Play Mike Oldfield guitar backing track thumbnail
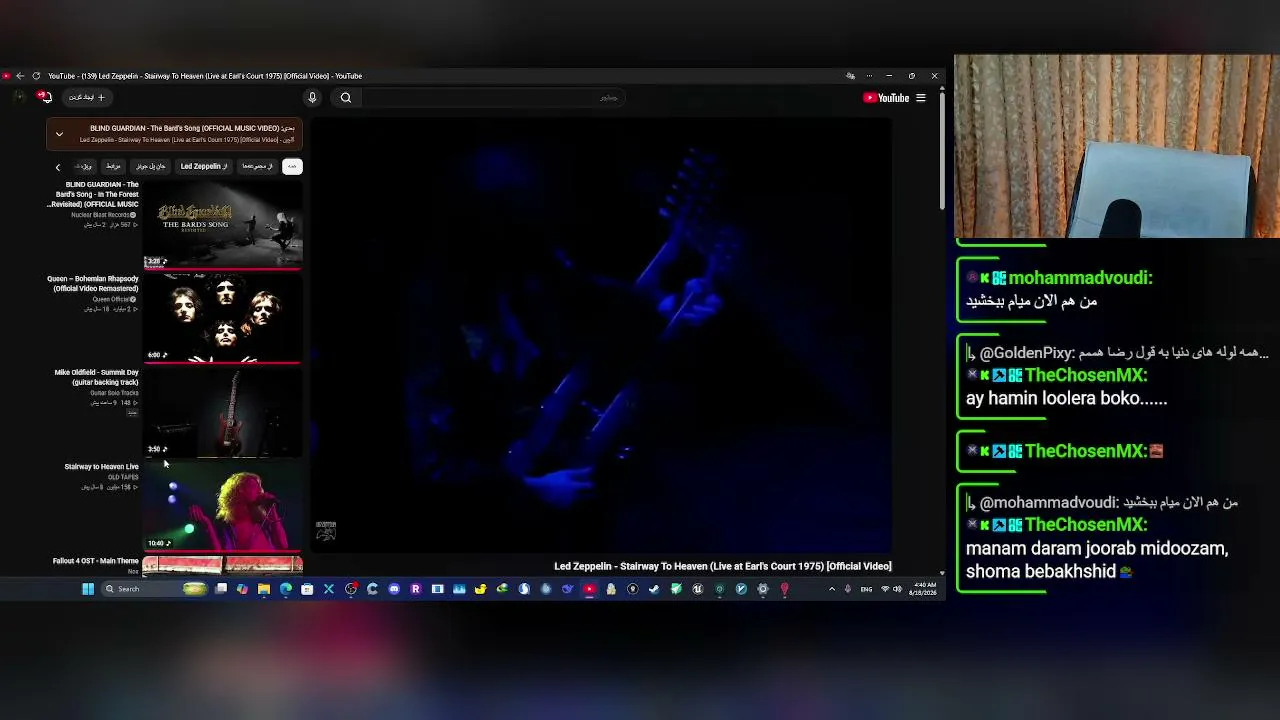The image size is (1280, 720). (x=222, y=413)
